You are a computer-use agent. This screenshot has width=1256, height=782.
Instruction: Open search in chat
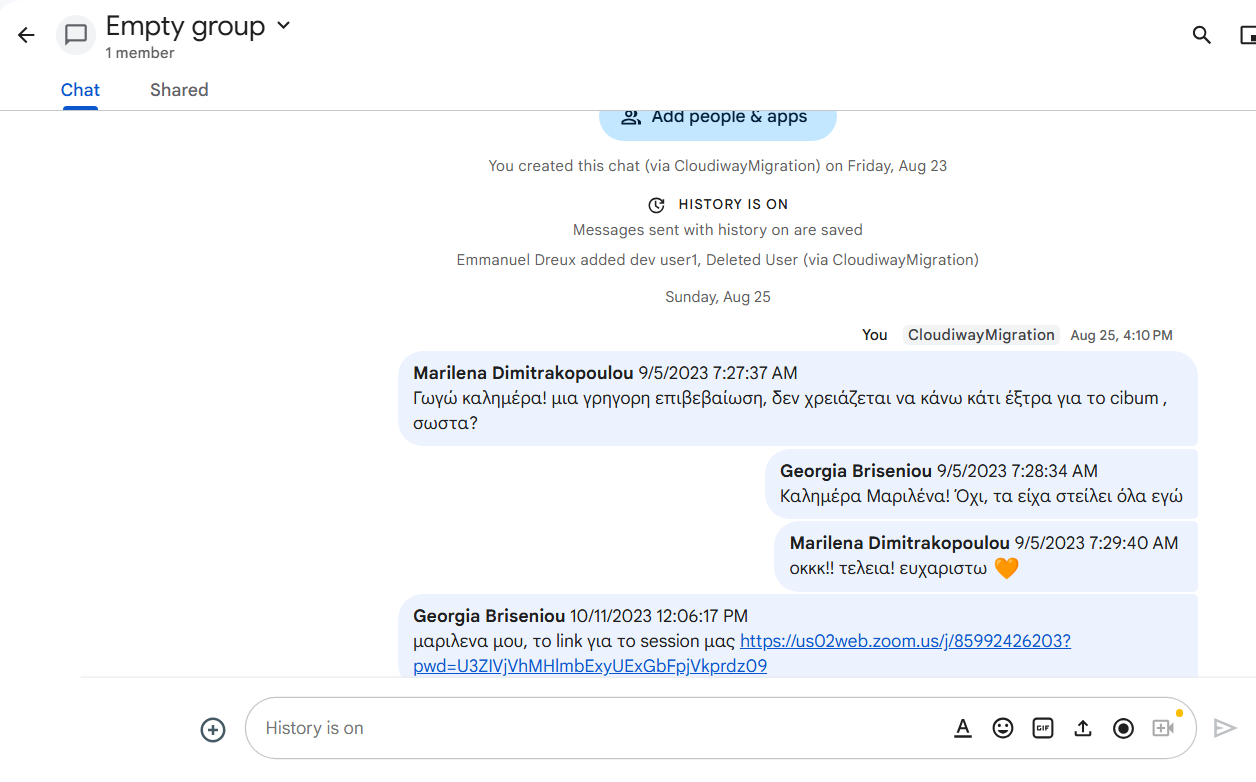[x=1202, y=35]
